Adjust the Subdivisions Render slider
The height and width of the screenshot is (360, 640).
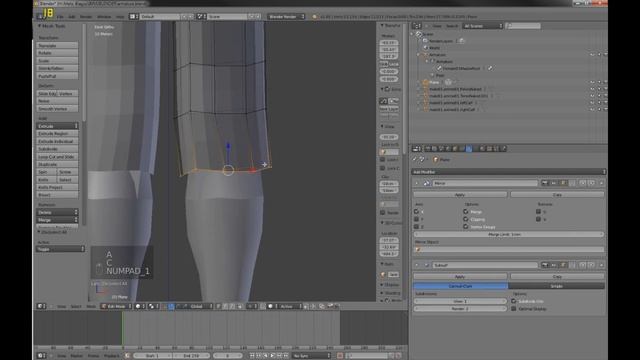pyautogui.click(x=460, y=309)
